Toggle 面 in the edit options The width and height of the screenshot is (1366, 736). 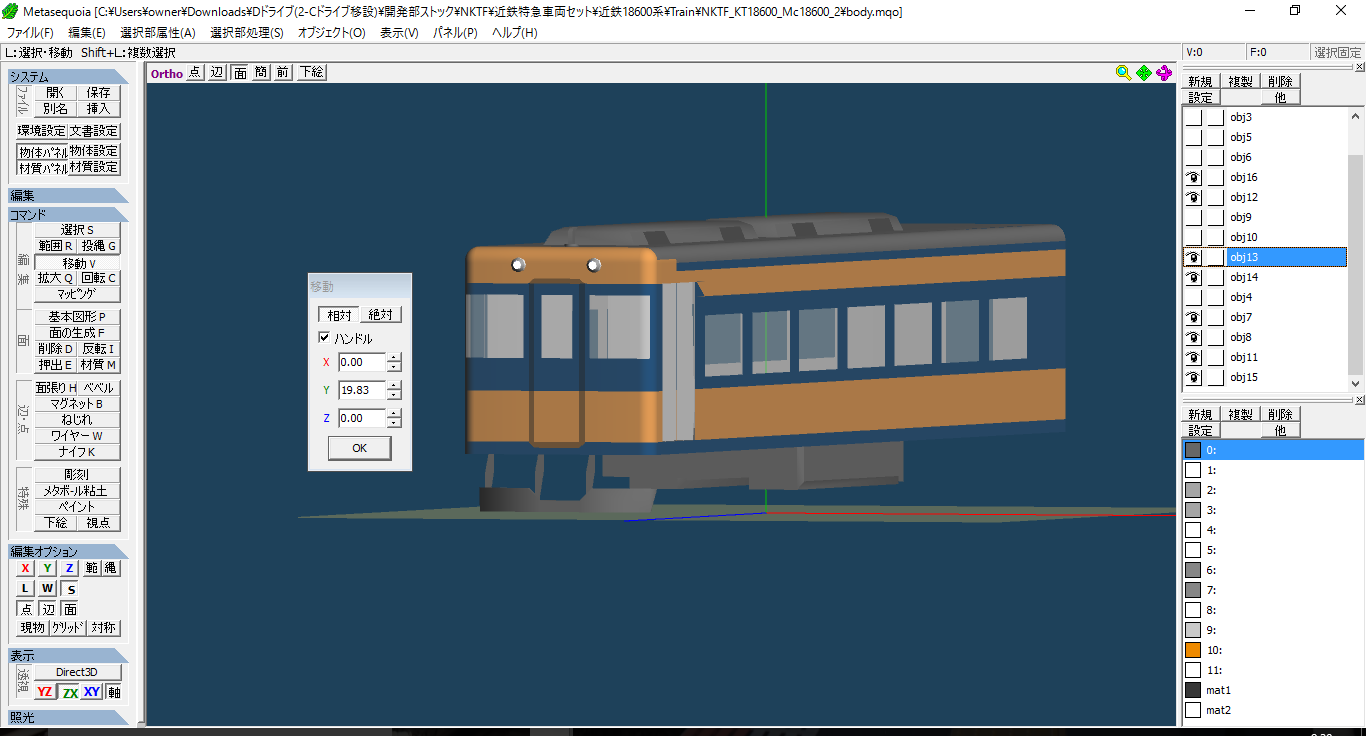pyautogui.click(x=70, y=609)
